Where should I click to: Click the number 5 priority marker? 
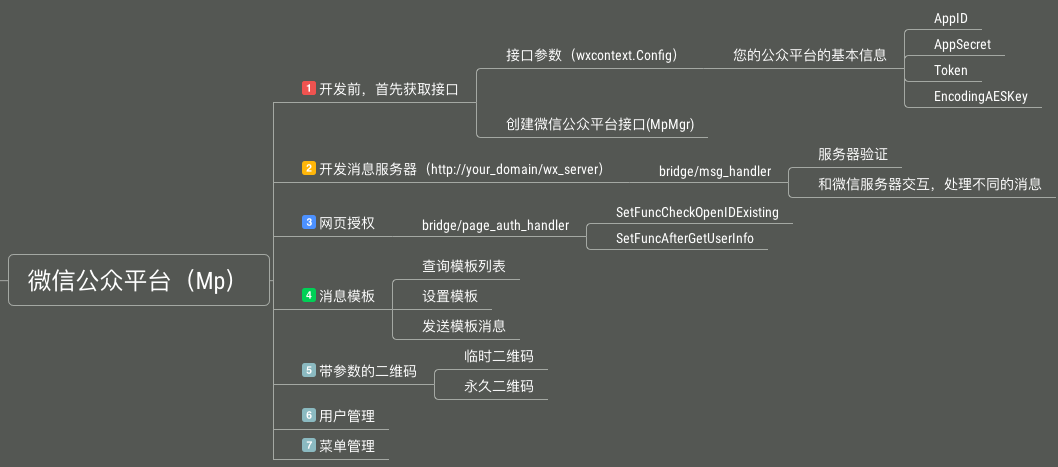click(308, 370)
